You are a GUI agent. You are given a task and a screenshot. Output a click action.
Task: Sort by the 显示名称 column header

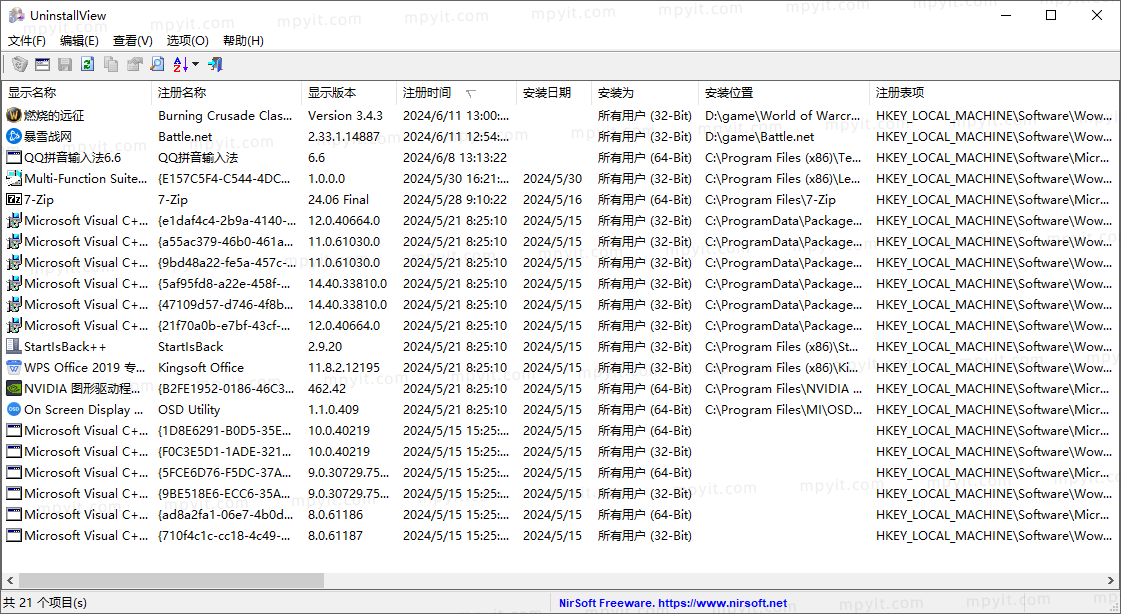(77, 93)
